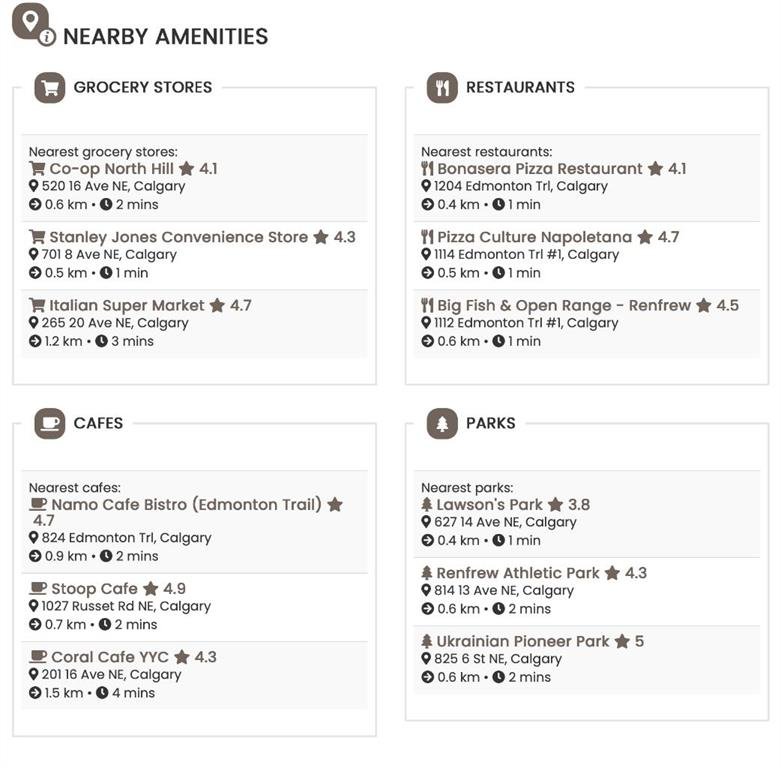
Task: Click the cart icon beside Italian Super Market
Action: [x=37, y=305]
